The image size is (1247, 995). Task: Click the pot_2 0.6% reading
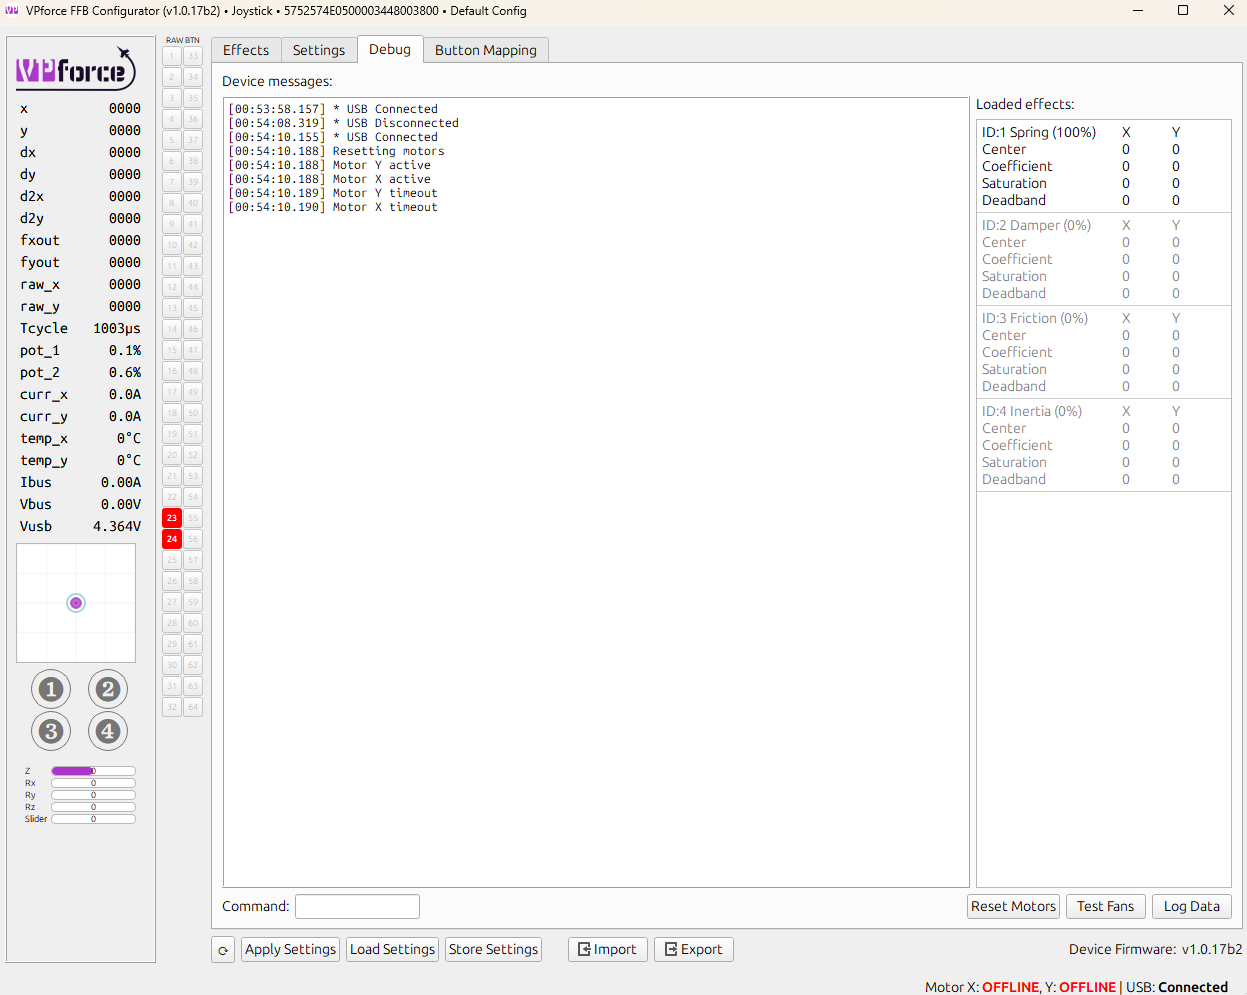click(80, 372)
